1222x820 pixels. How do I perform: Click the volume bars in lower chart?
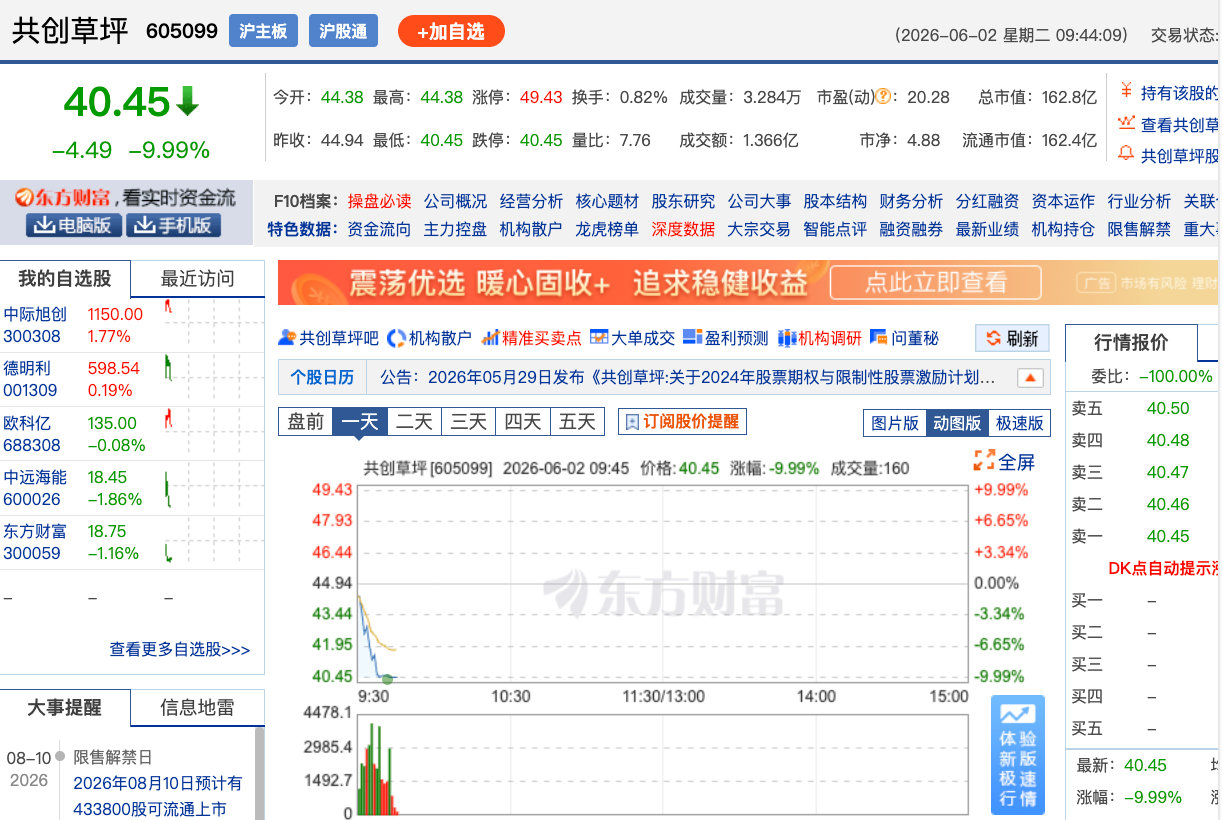380,770
